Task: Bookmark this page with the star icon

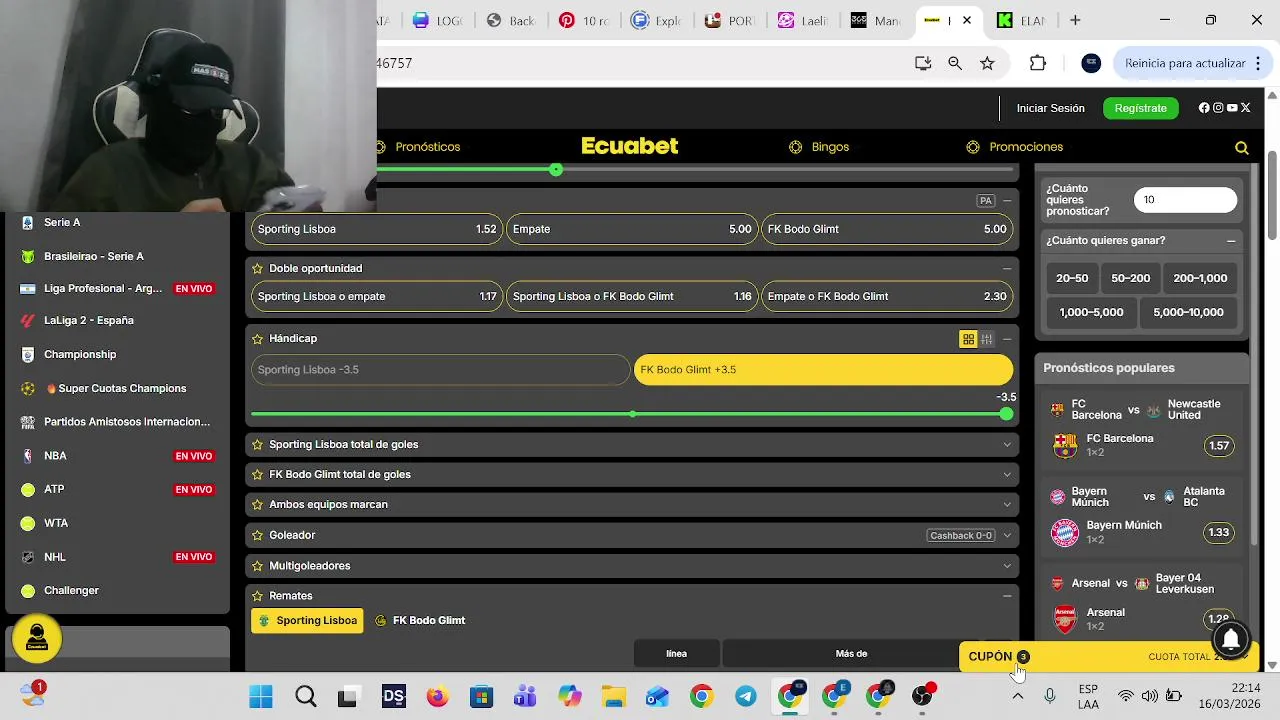Action: click(x=987, y=63)
